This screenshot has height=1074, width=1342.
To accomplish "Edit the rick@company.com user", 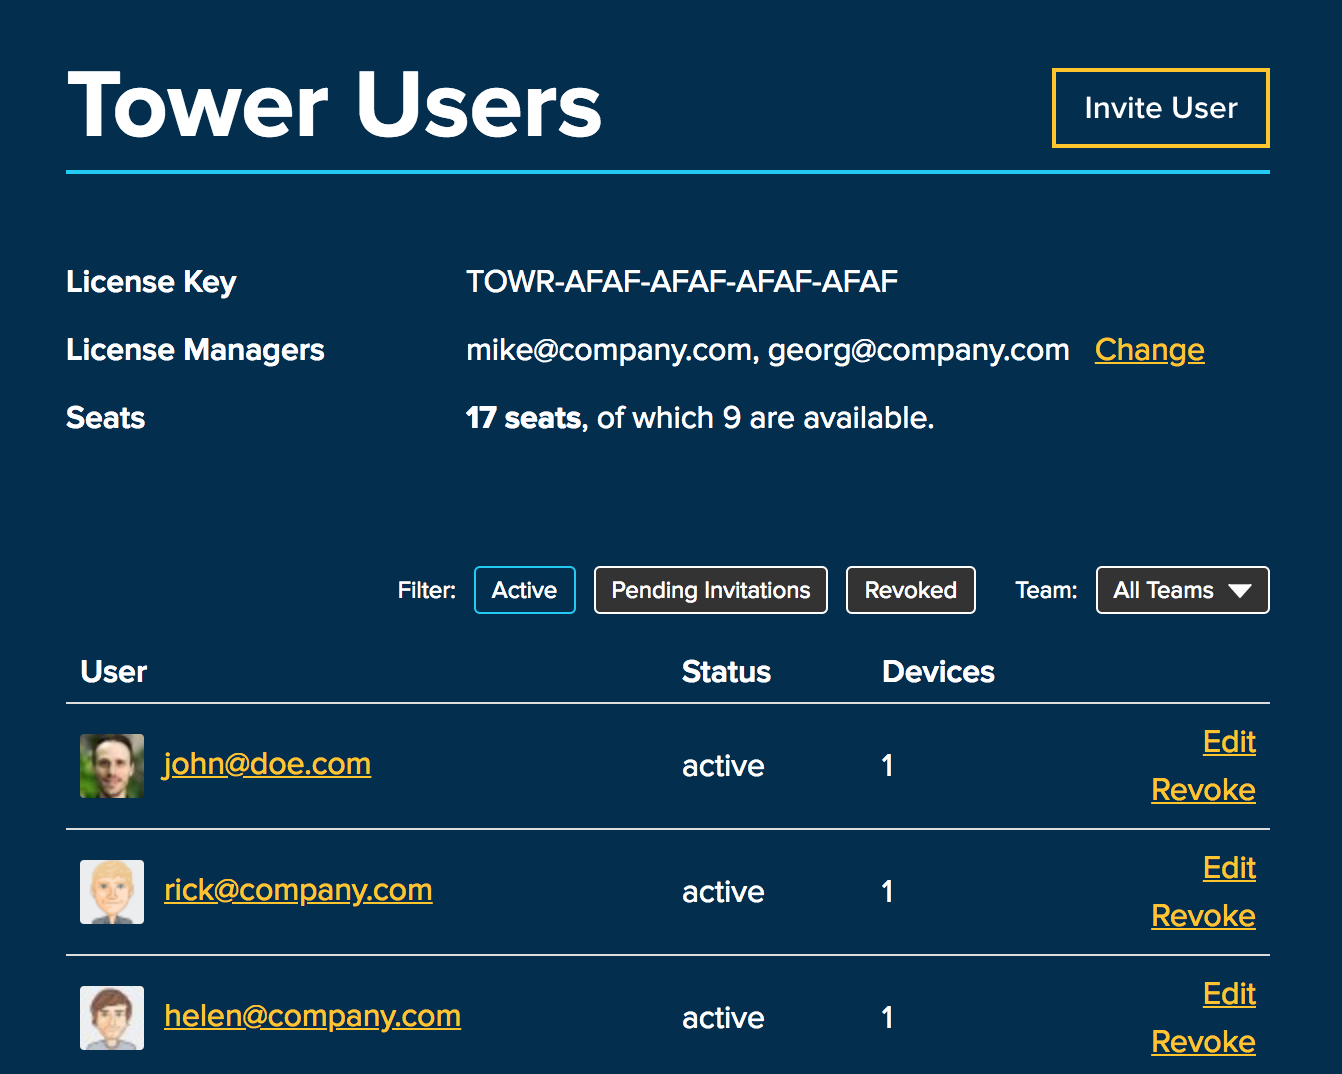I will click(x=1229, y=868).
